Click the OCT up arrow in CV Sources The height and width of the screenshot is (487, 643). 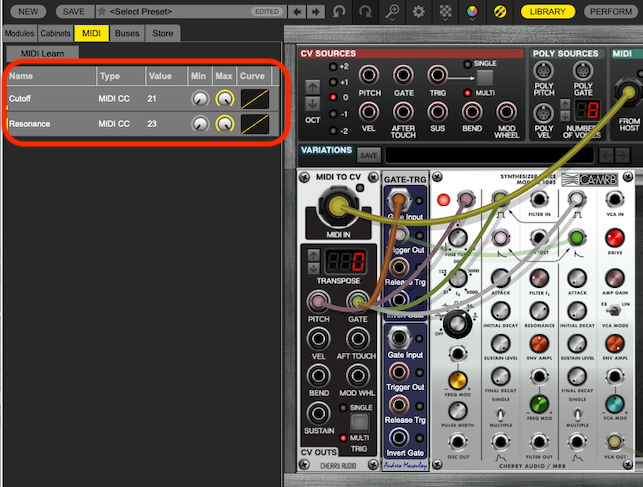coord(312,87)
